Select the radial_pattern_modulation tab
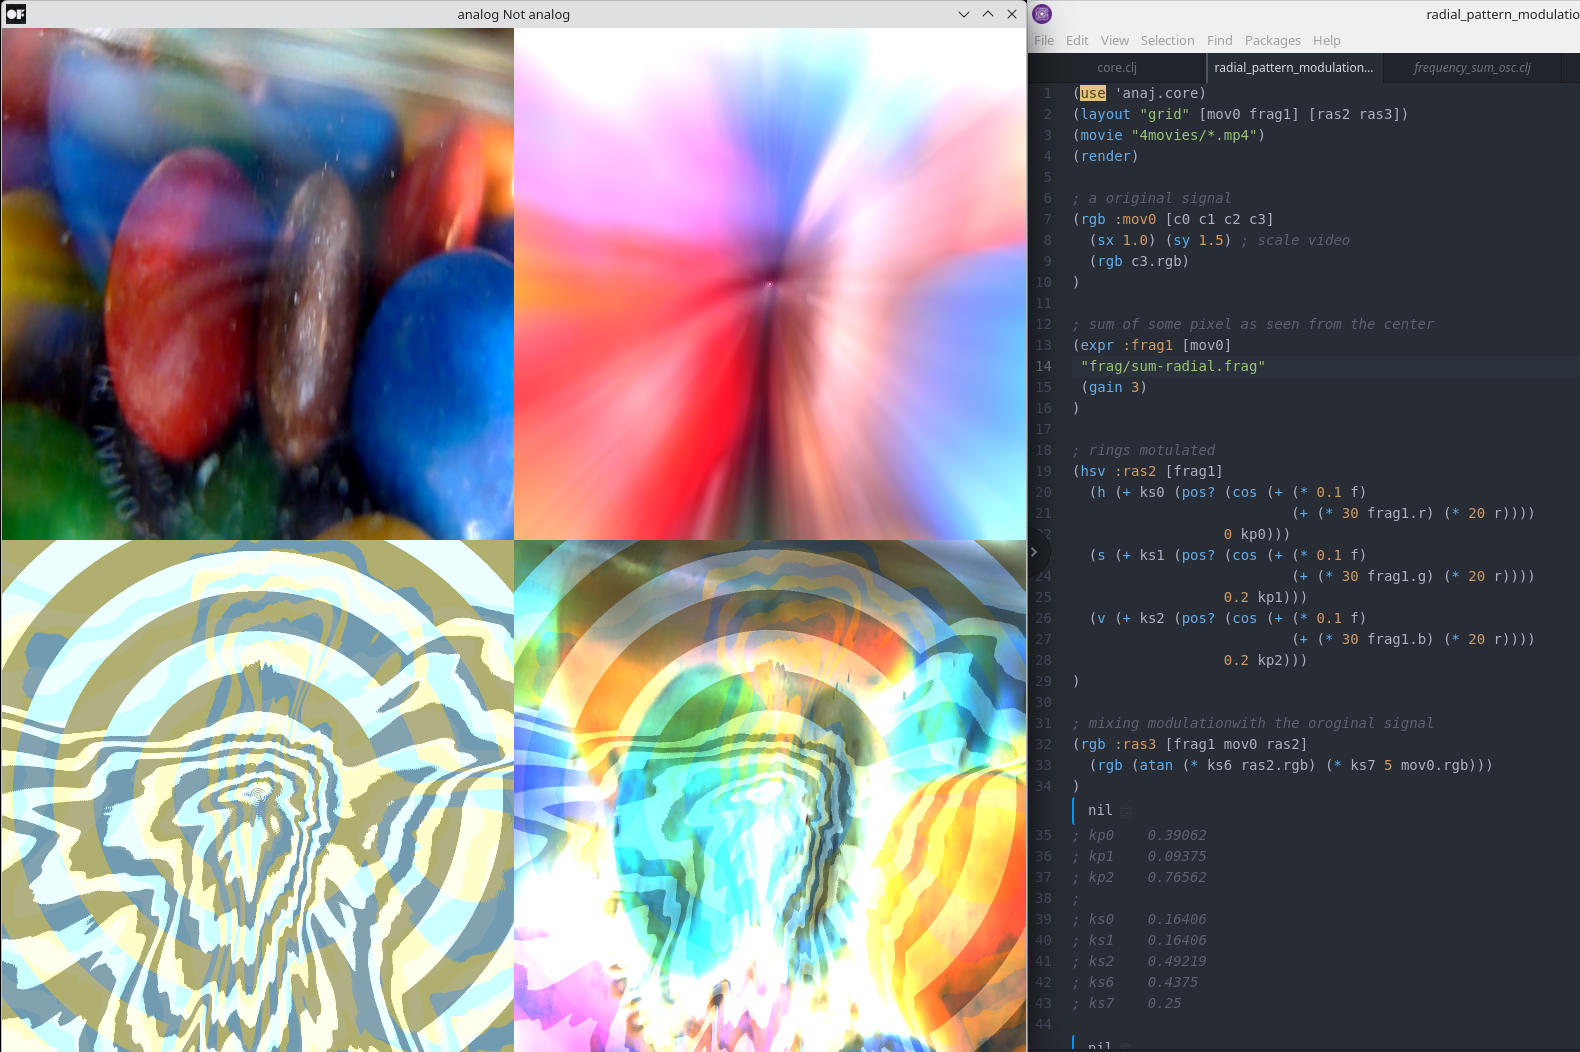Screen dimensions: 1580x1052 [1294, 68]
